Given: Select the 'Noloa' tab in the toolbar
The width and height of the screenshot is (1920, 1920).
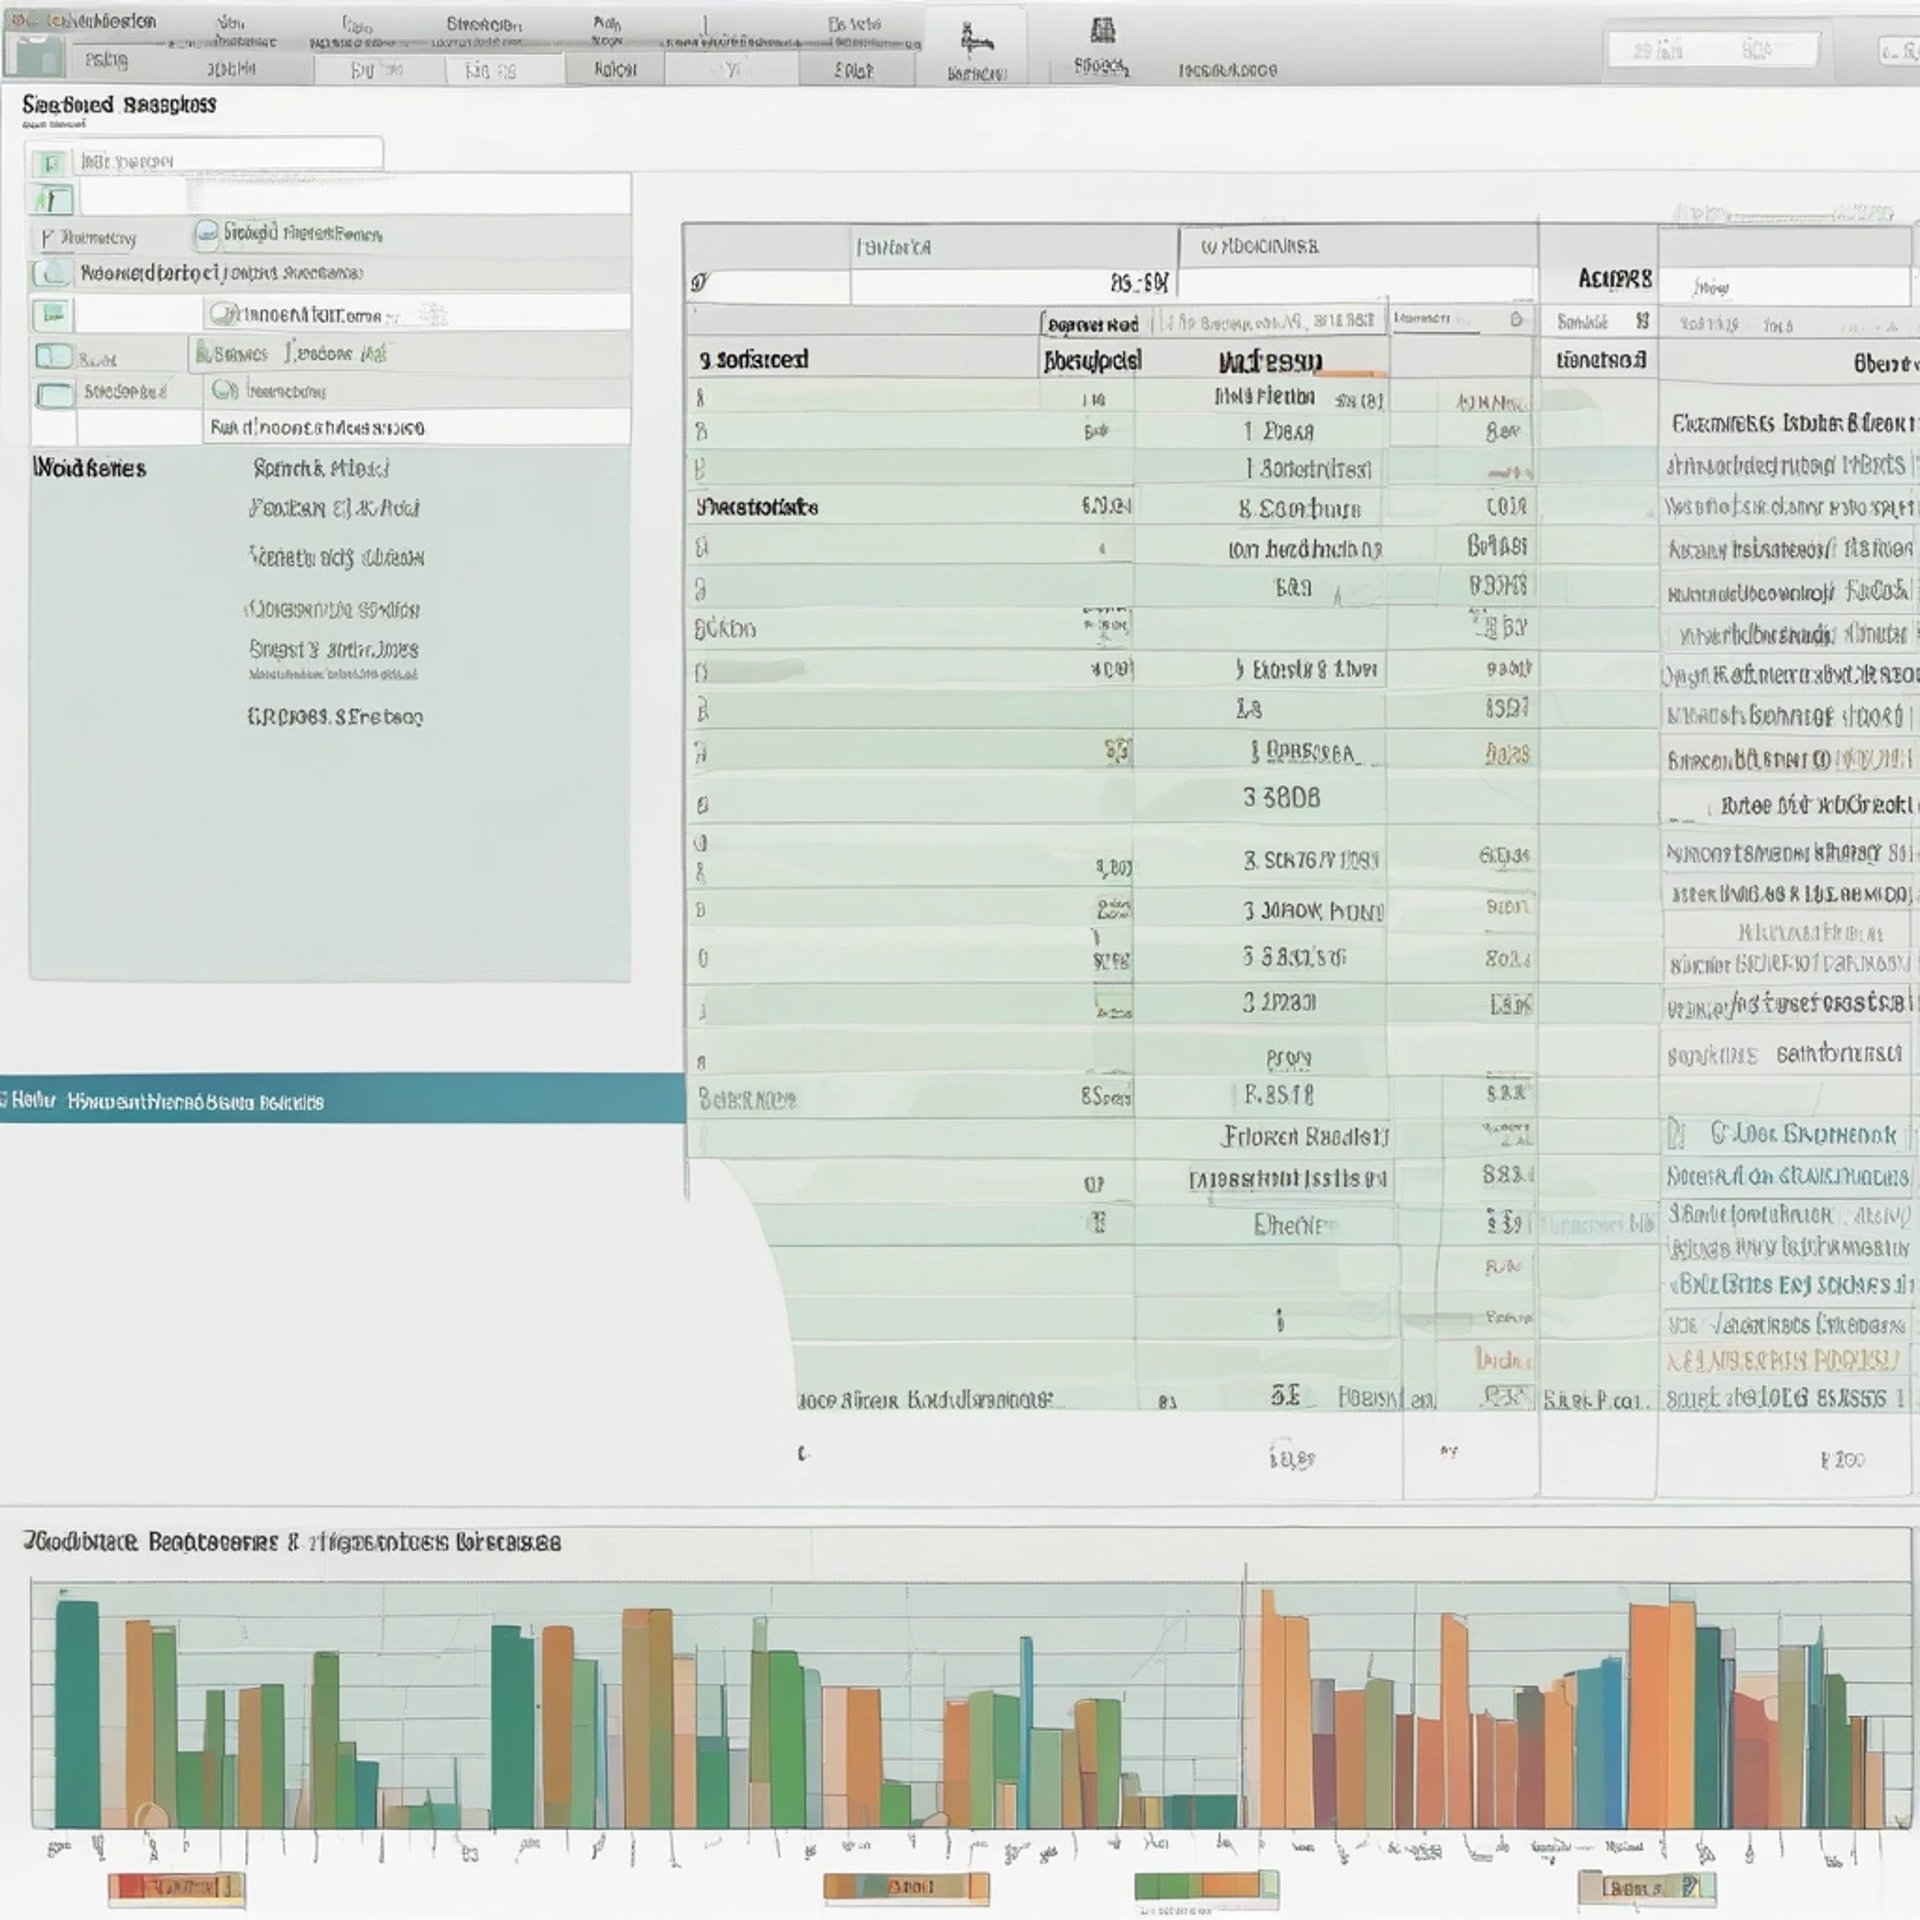Looking at the screenshot, I should 614,69.
